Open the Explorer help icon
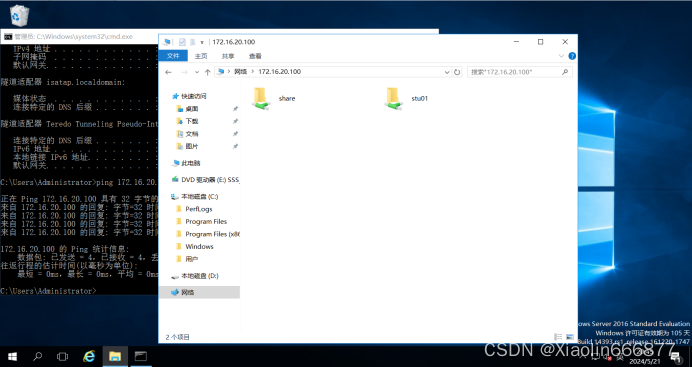The height and width of the screenshot is (367, 692). tap(572, 56)
